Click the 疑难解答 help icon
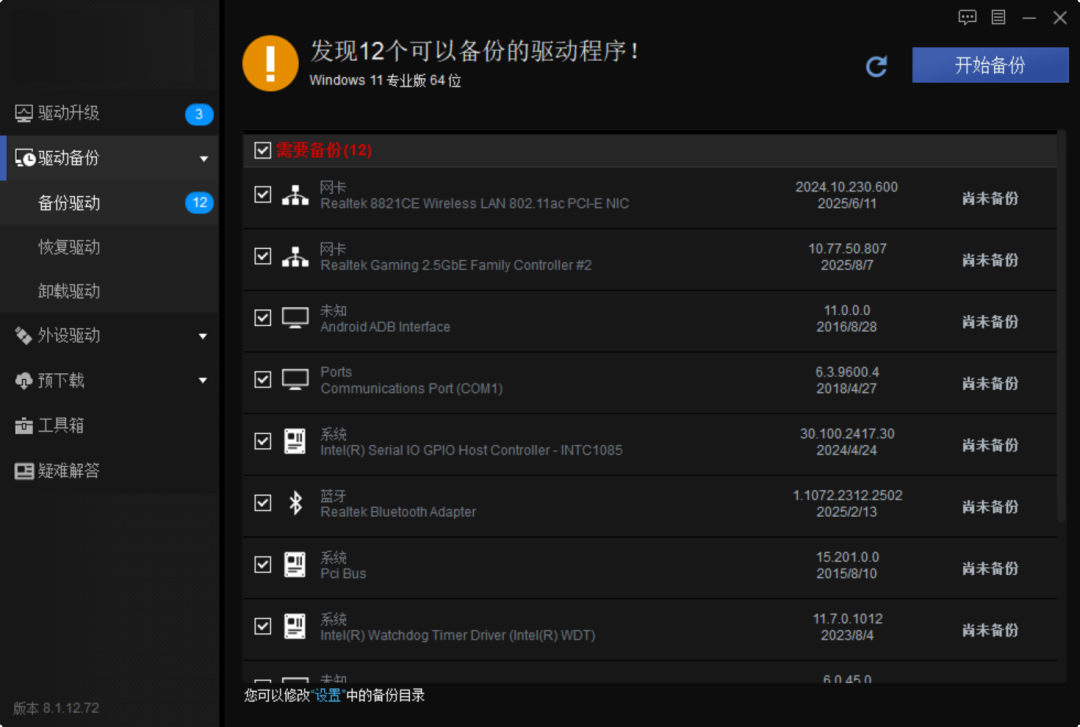The image size is (1080, 727). pos(23,471)
